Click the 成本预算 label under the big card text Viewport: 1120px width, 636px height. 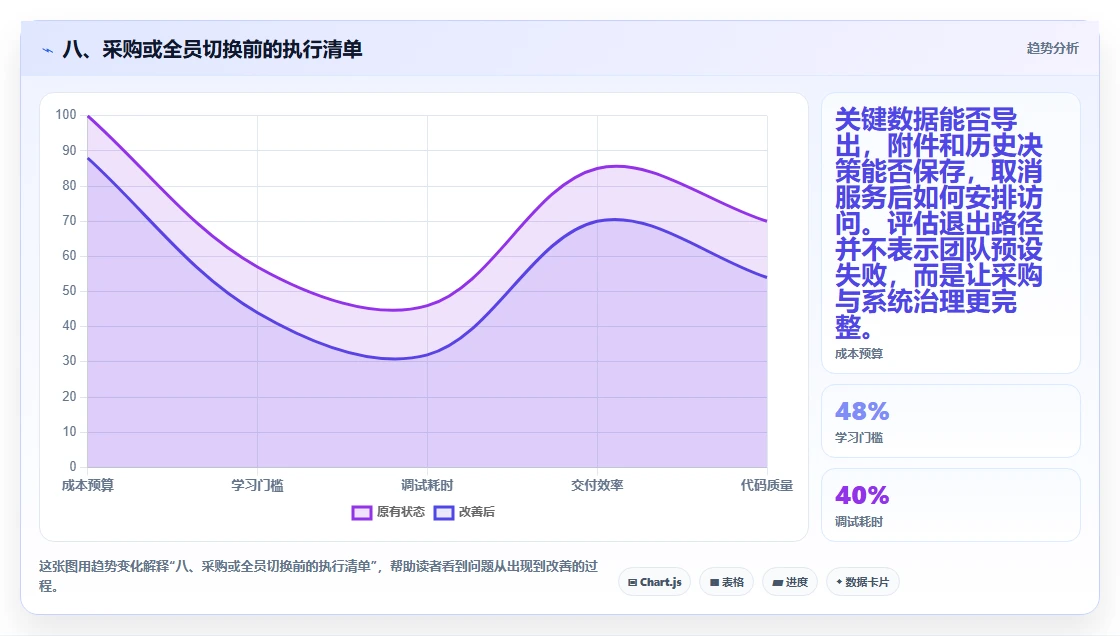click(859, 354)
